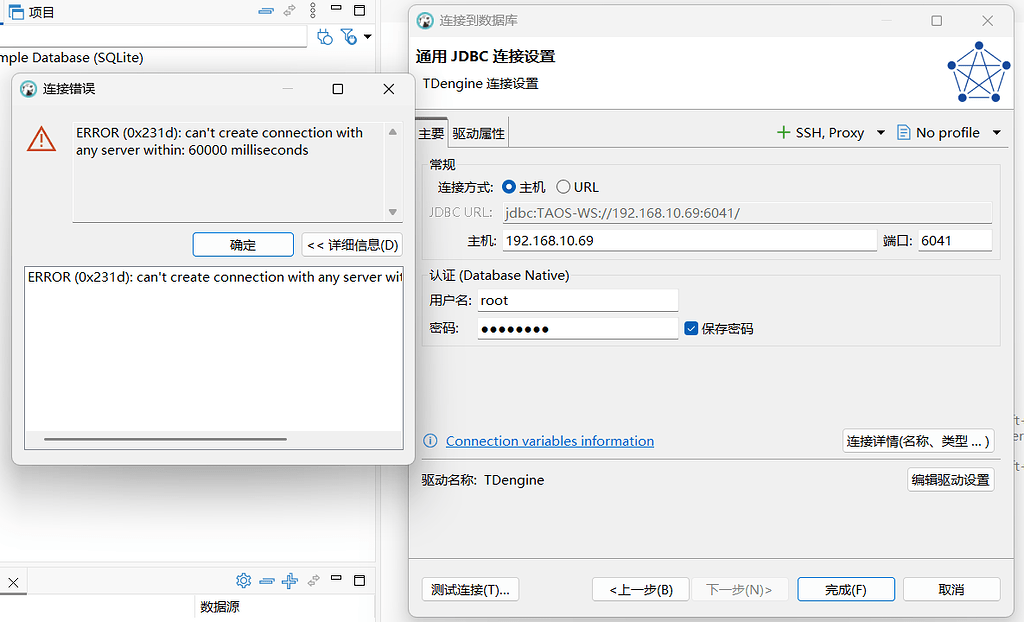Minimize the bottom panel view
1024x622 pixels.
pyautogui.click(x=336, y=578)
